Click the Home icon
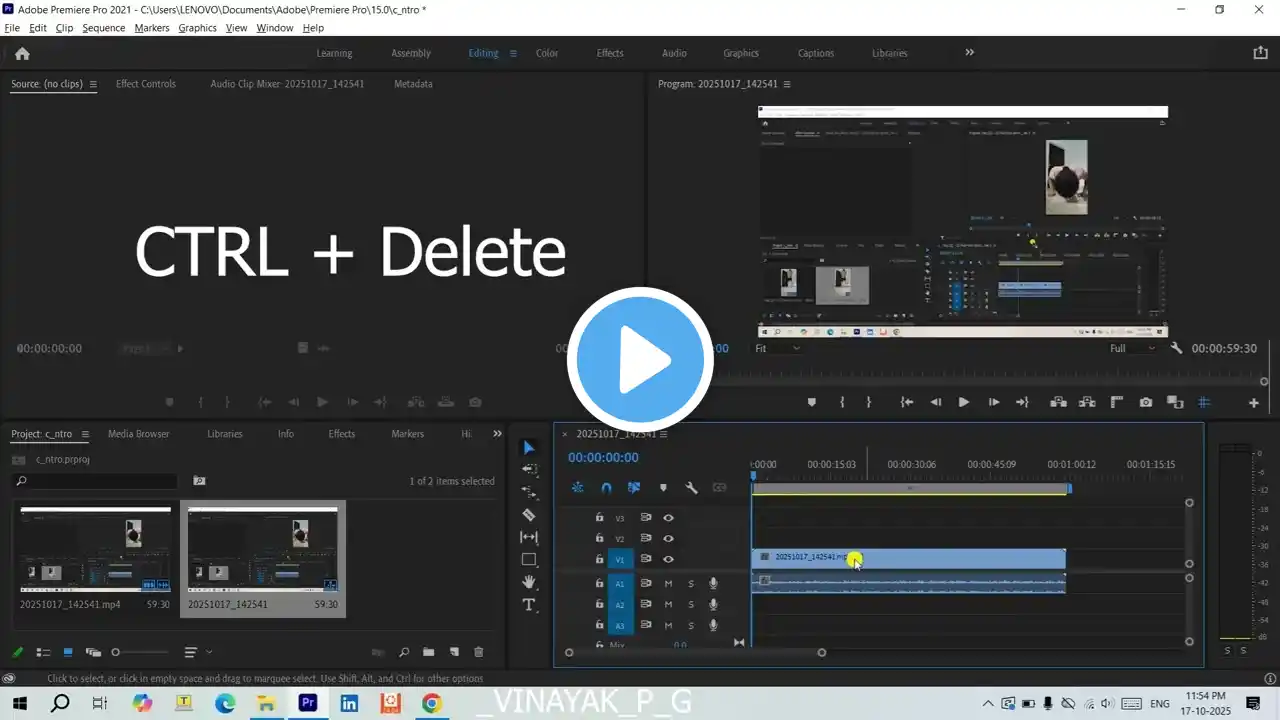Image resolution: width=1280 pixels, height=720 pixels. pyautogui.click(x=22, y=54)
